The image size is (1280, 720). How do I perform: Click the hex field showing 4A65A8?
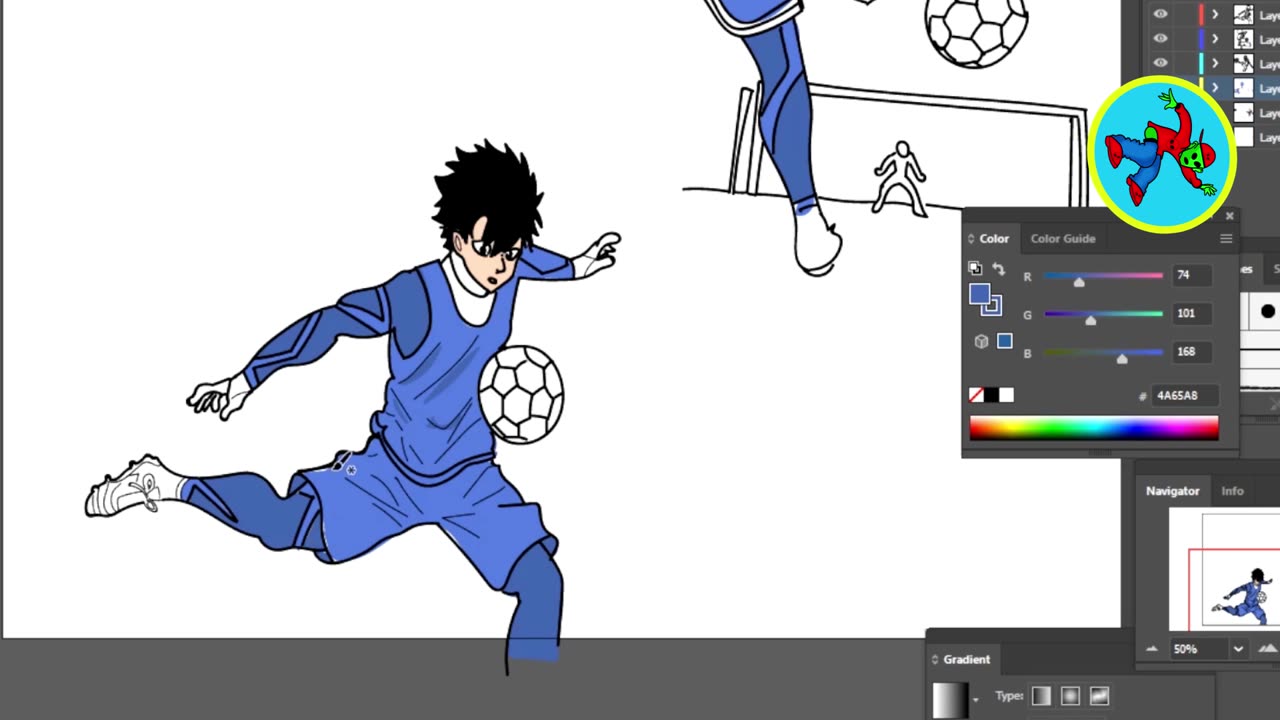point(1186,395)
